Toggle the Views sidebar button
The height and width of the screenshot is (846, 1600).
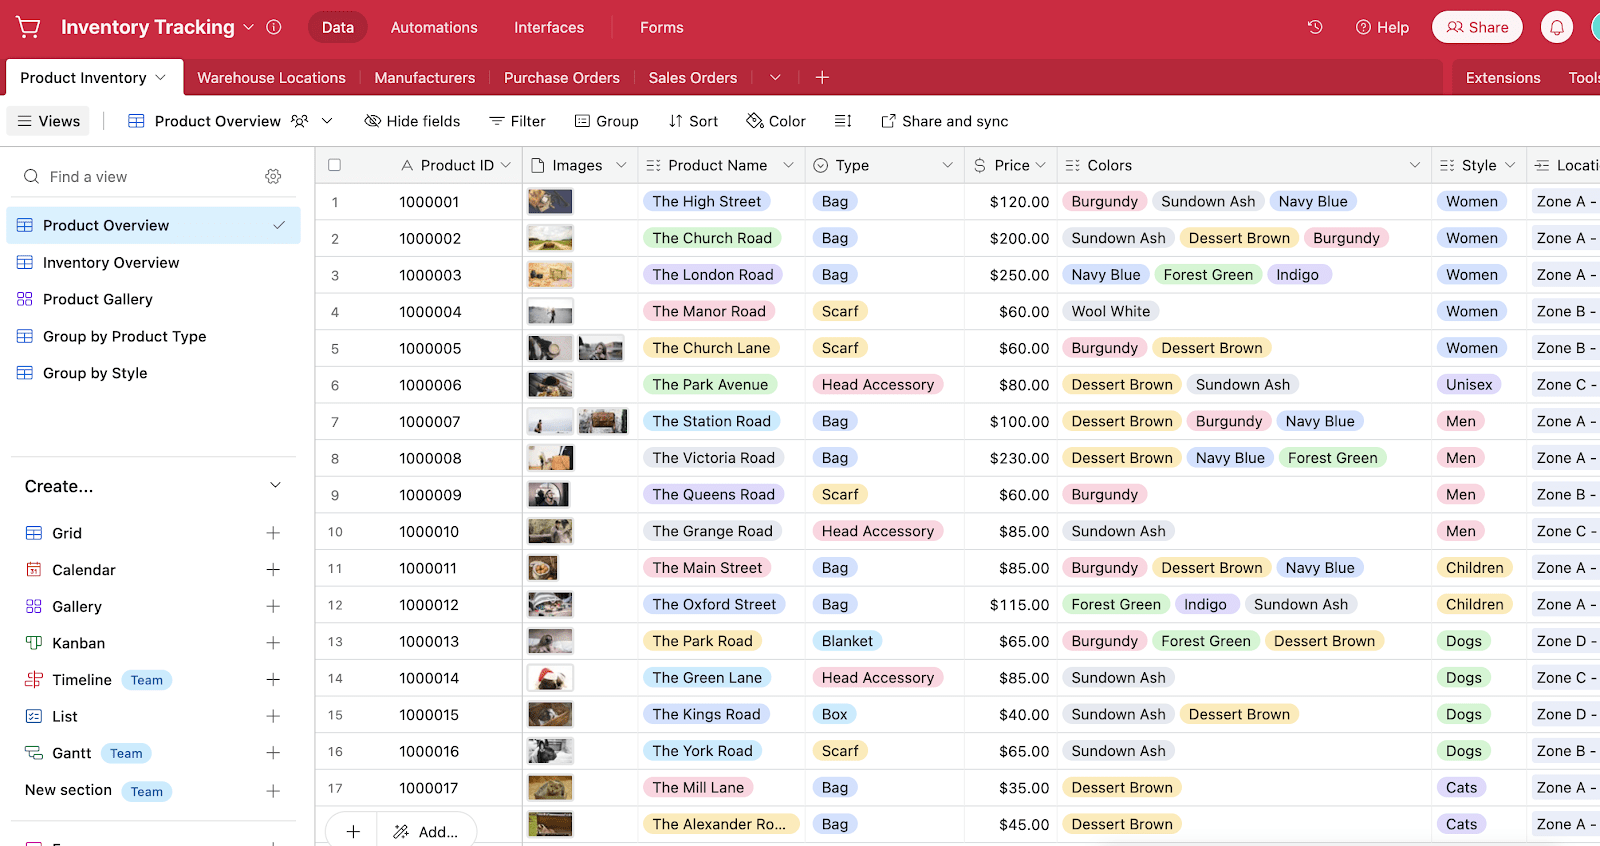coord(48,121)
